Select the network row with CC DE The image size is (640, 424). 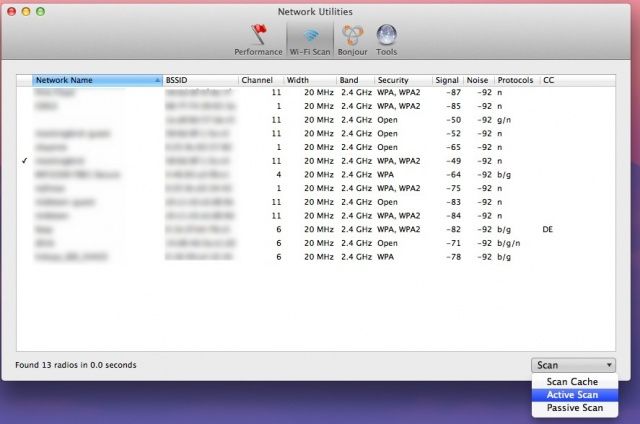tap(300, 228)
